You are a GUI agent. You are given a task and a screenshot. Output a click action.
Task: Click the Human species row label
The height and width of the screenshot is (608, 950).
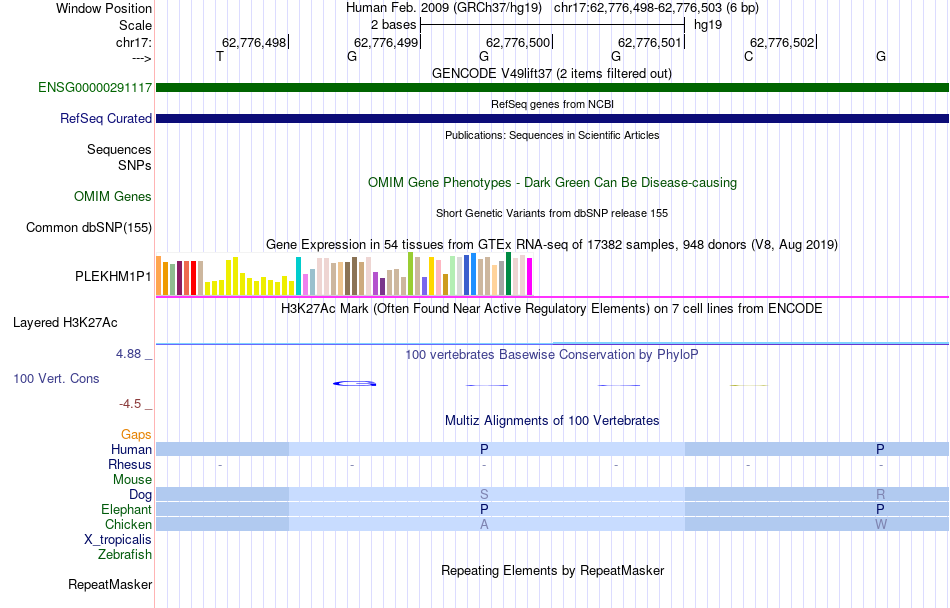coord(131,449)
